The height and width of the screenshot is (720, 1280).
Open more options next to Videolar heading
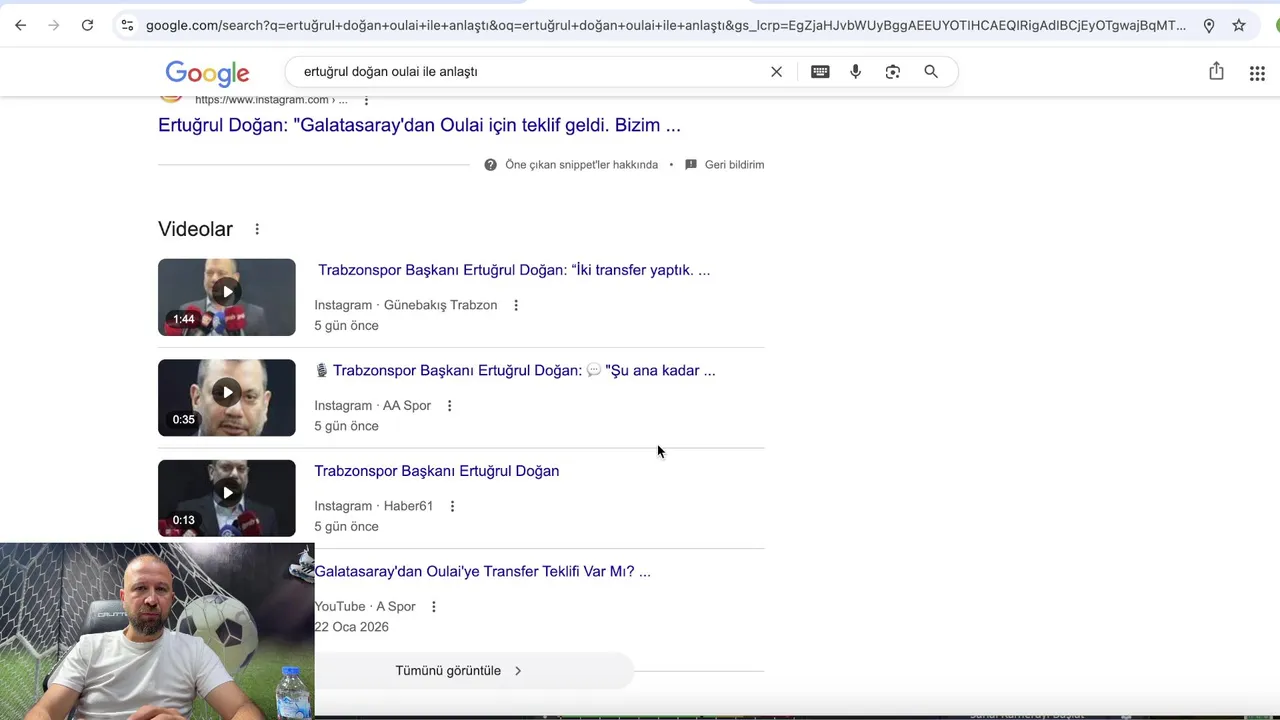257,229
